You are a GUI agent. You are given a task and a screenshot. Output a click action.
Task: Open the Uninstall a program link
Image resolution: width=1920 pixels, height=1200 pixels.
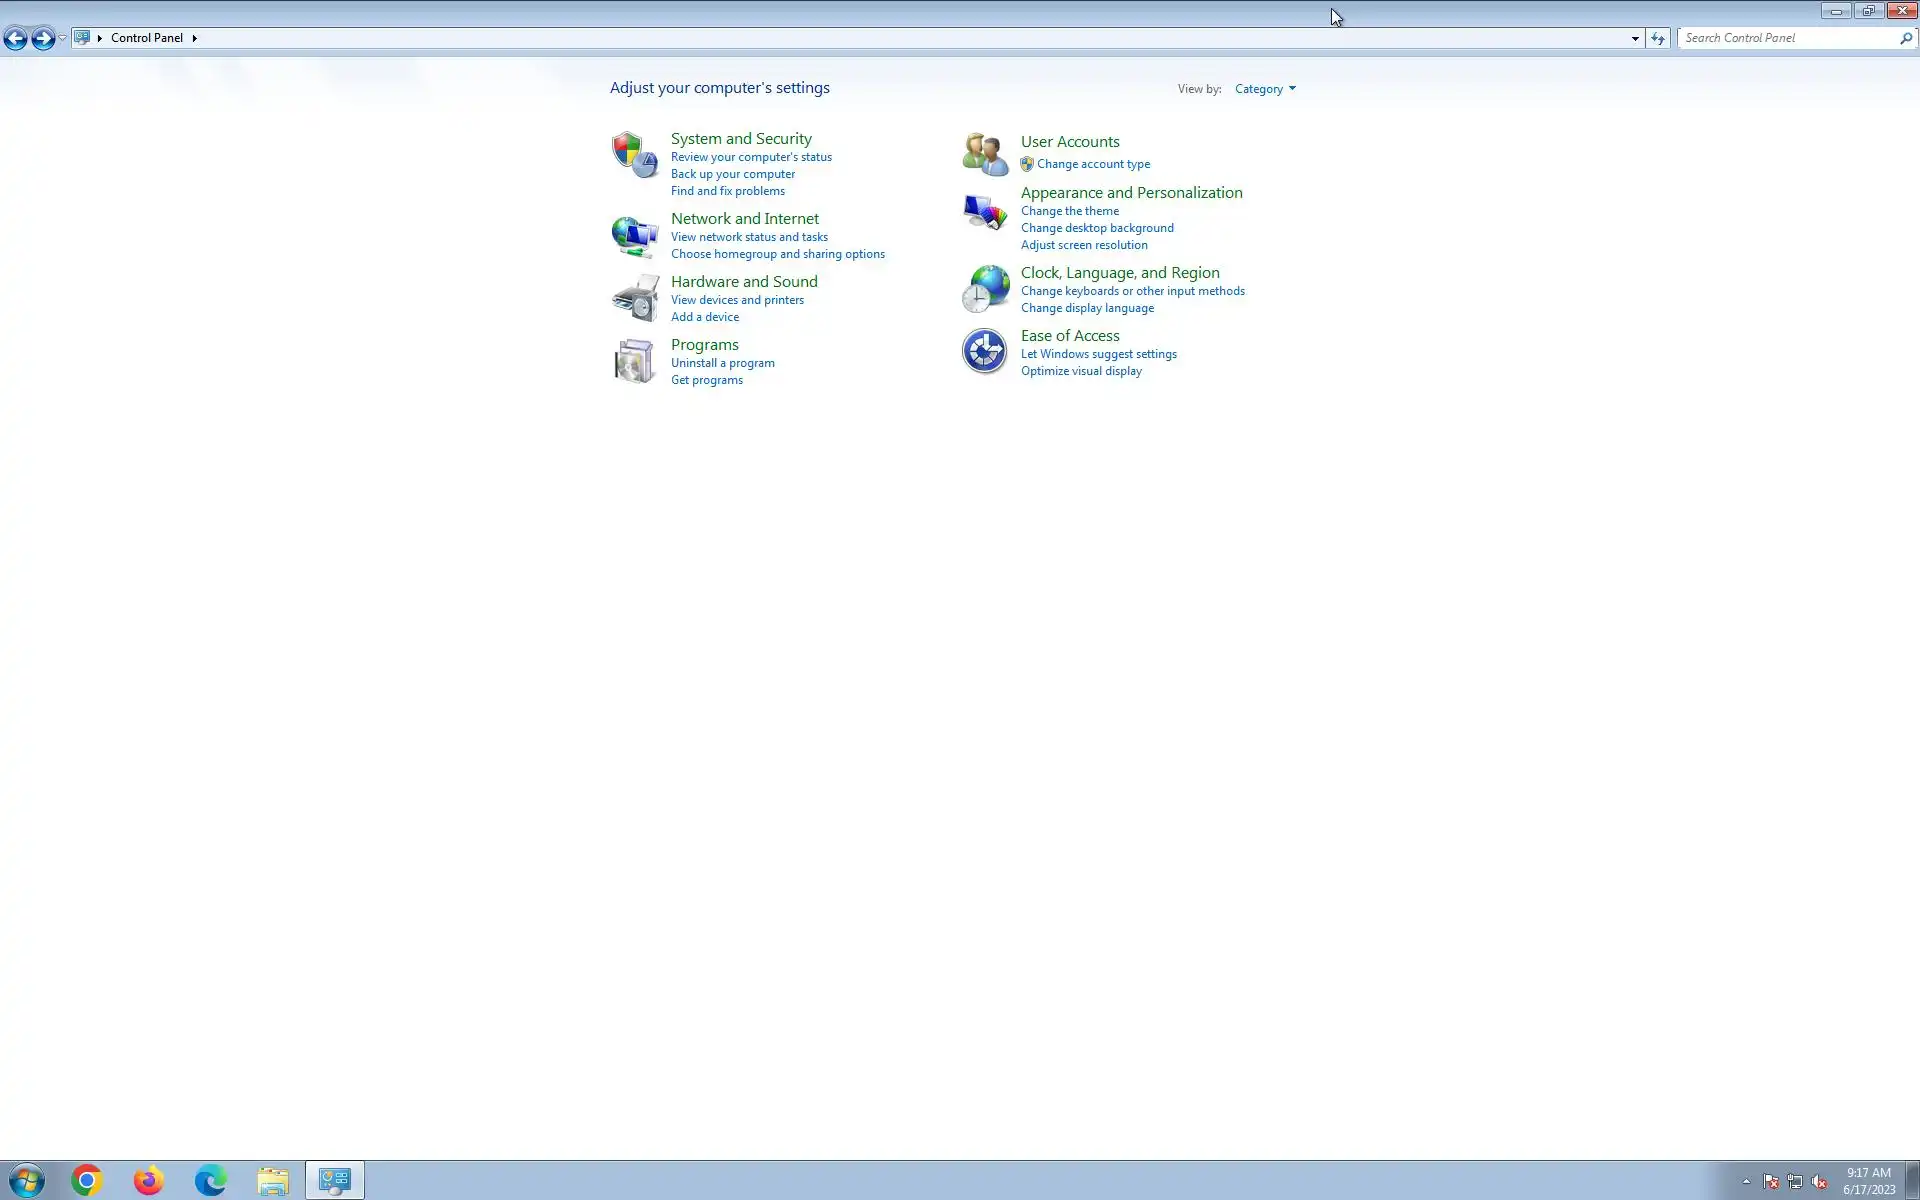point(722,363)
